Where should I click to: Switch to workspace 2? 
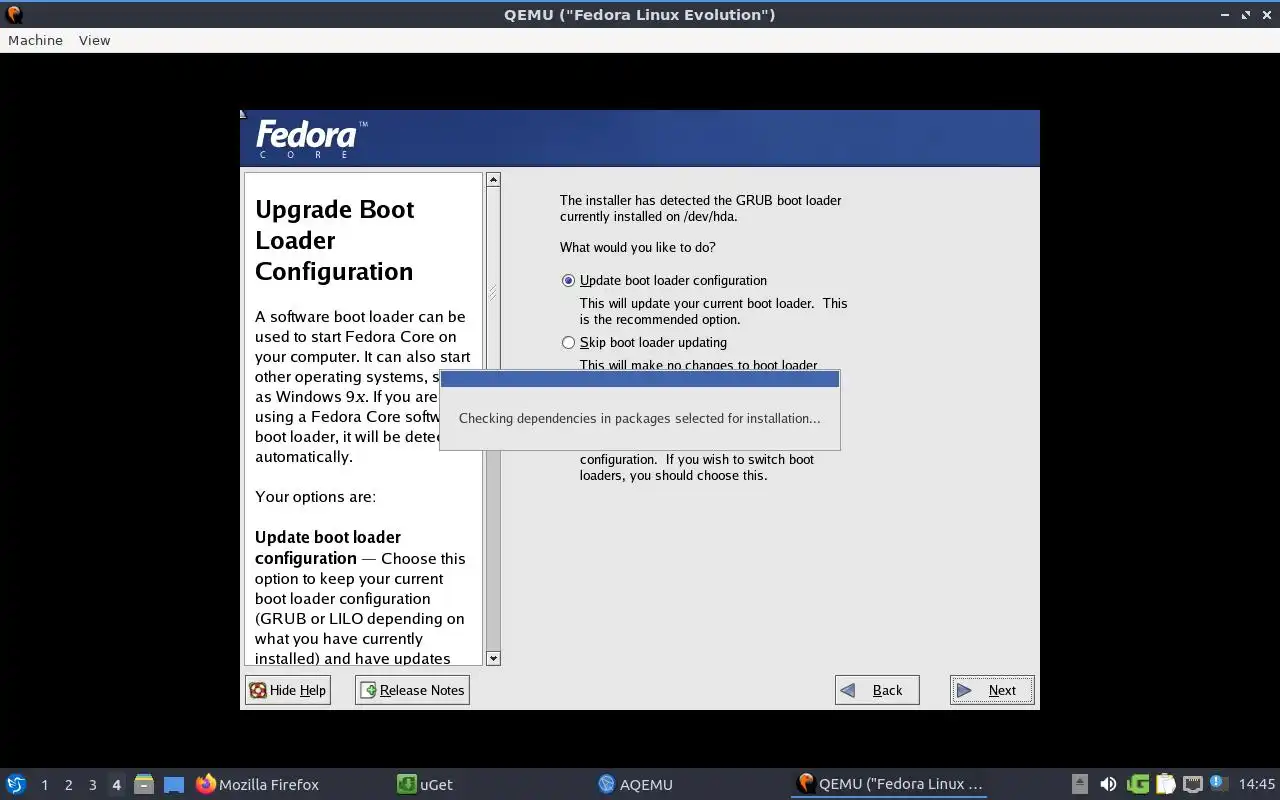click(68, 785)
